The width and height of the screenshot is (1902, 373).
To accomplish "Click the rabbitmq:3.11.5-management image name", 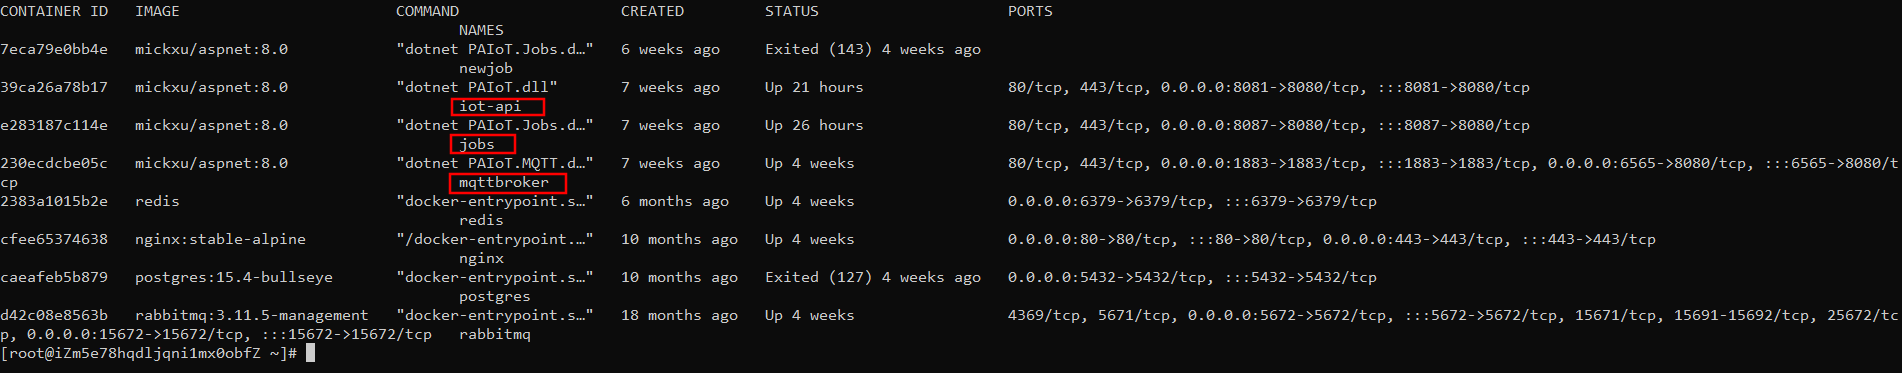I will 252,315.
